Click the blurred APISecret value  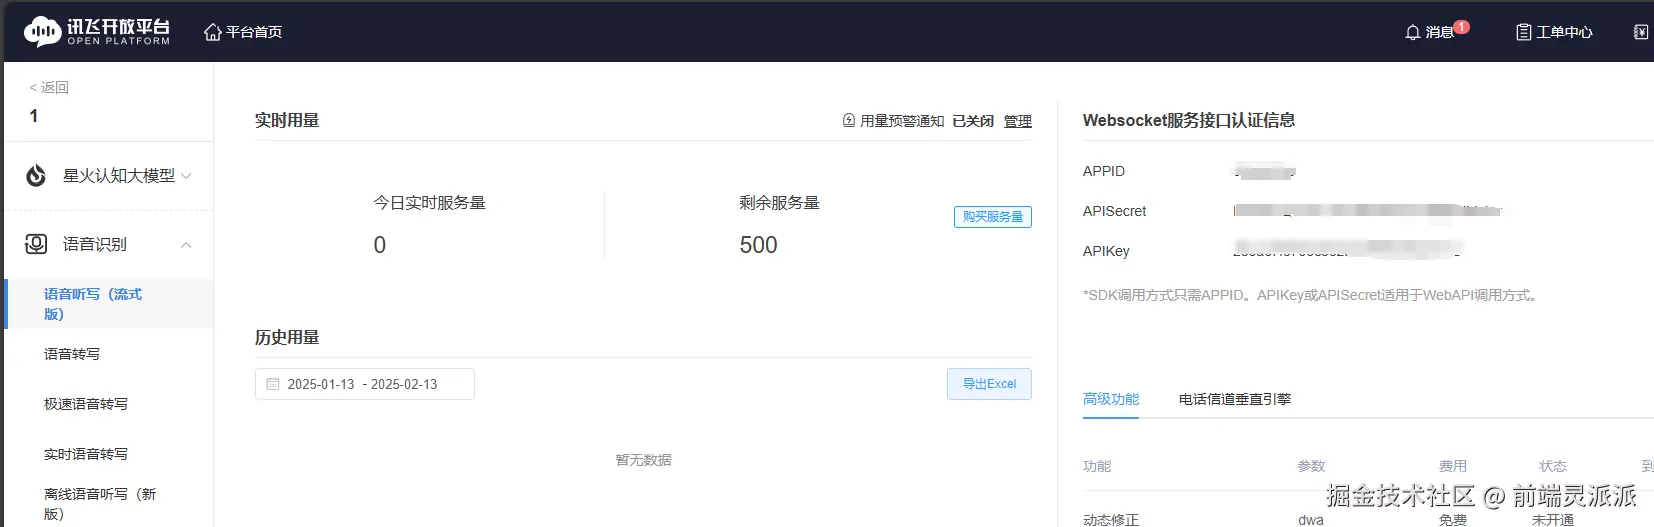[x=1367, y=211]
